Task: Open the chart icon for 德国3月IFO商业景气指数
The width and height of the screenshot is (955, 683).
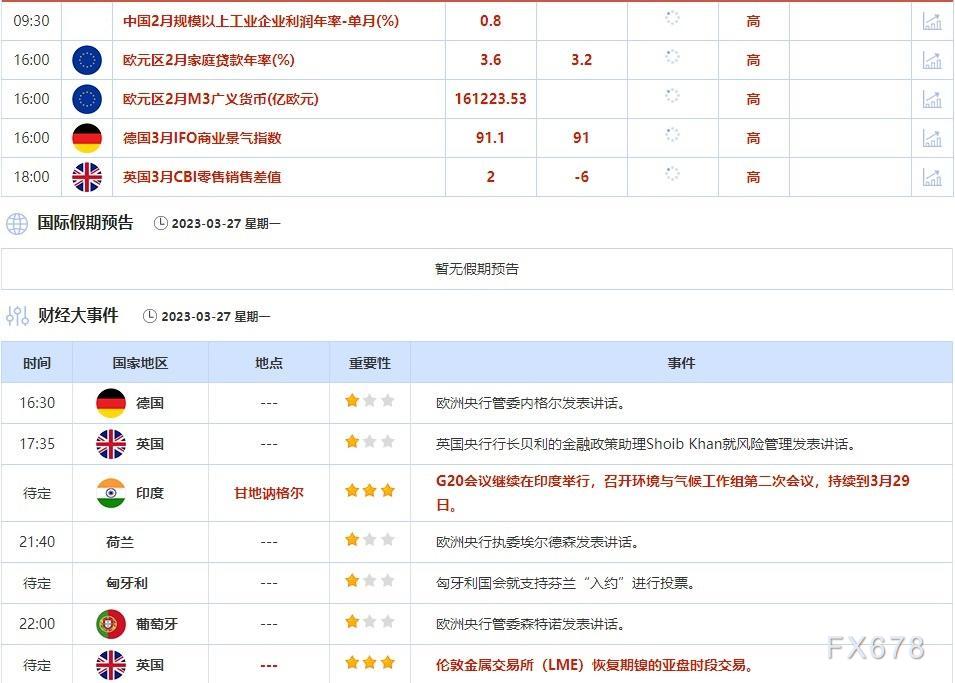Action: [932, 138]
